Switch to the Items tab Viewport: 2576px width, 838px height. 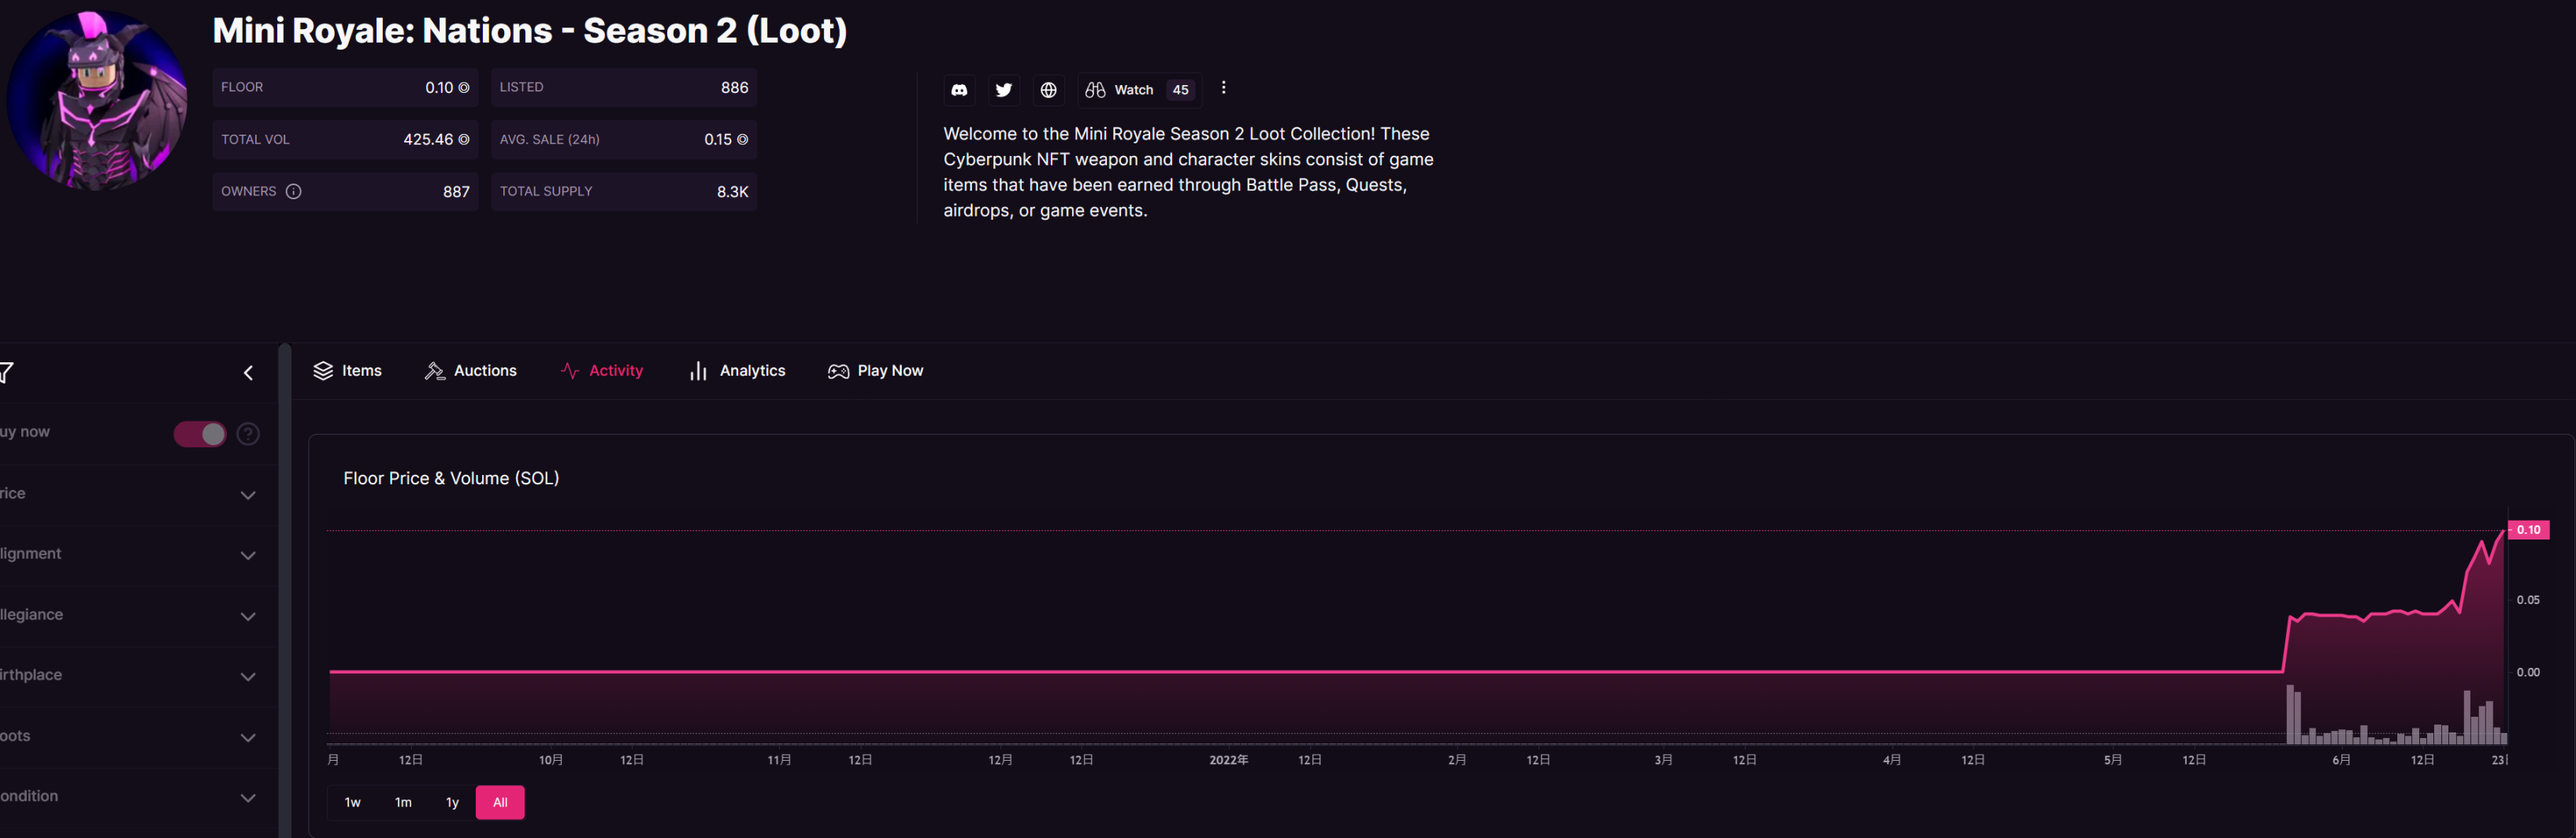347,371
